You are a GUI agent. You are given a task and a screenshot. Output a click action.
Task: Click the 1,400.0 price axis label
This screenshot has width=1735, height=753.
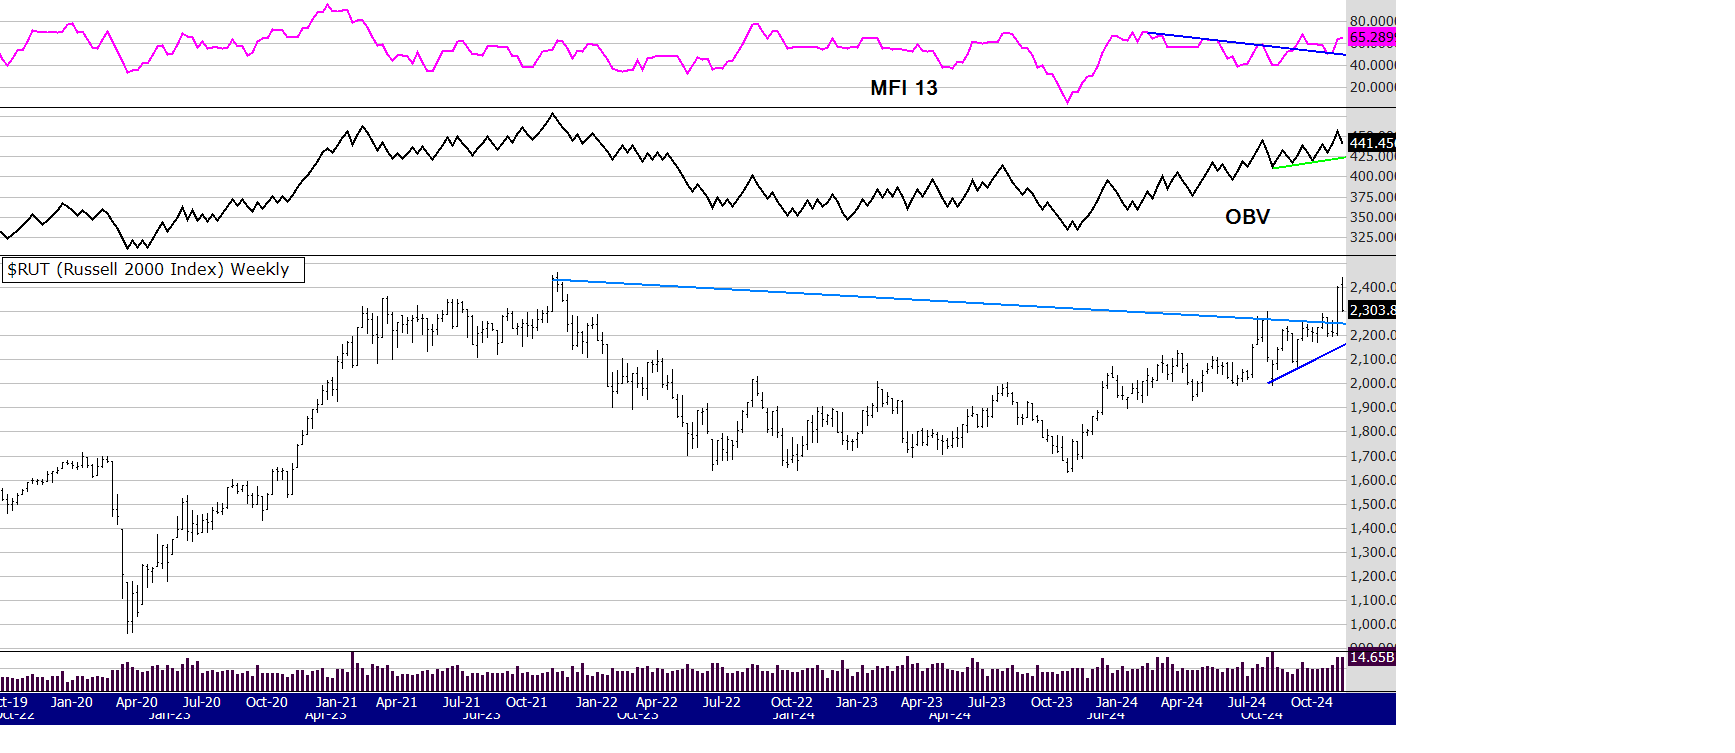(1372, 528)
